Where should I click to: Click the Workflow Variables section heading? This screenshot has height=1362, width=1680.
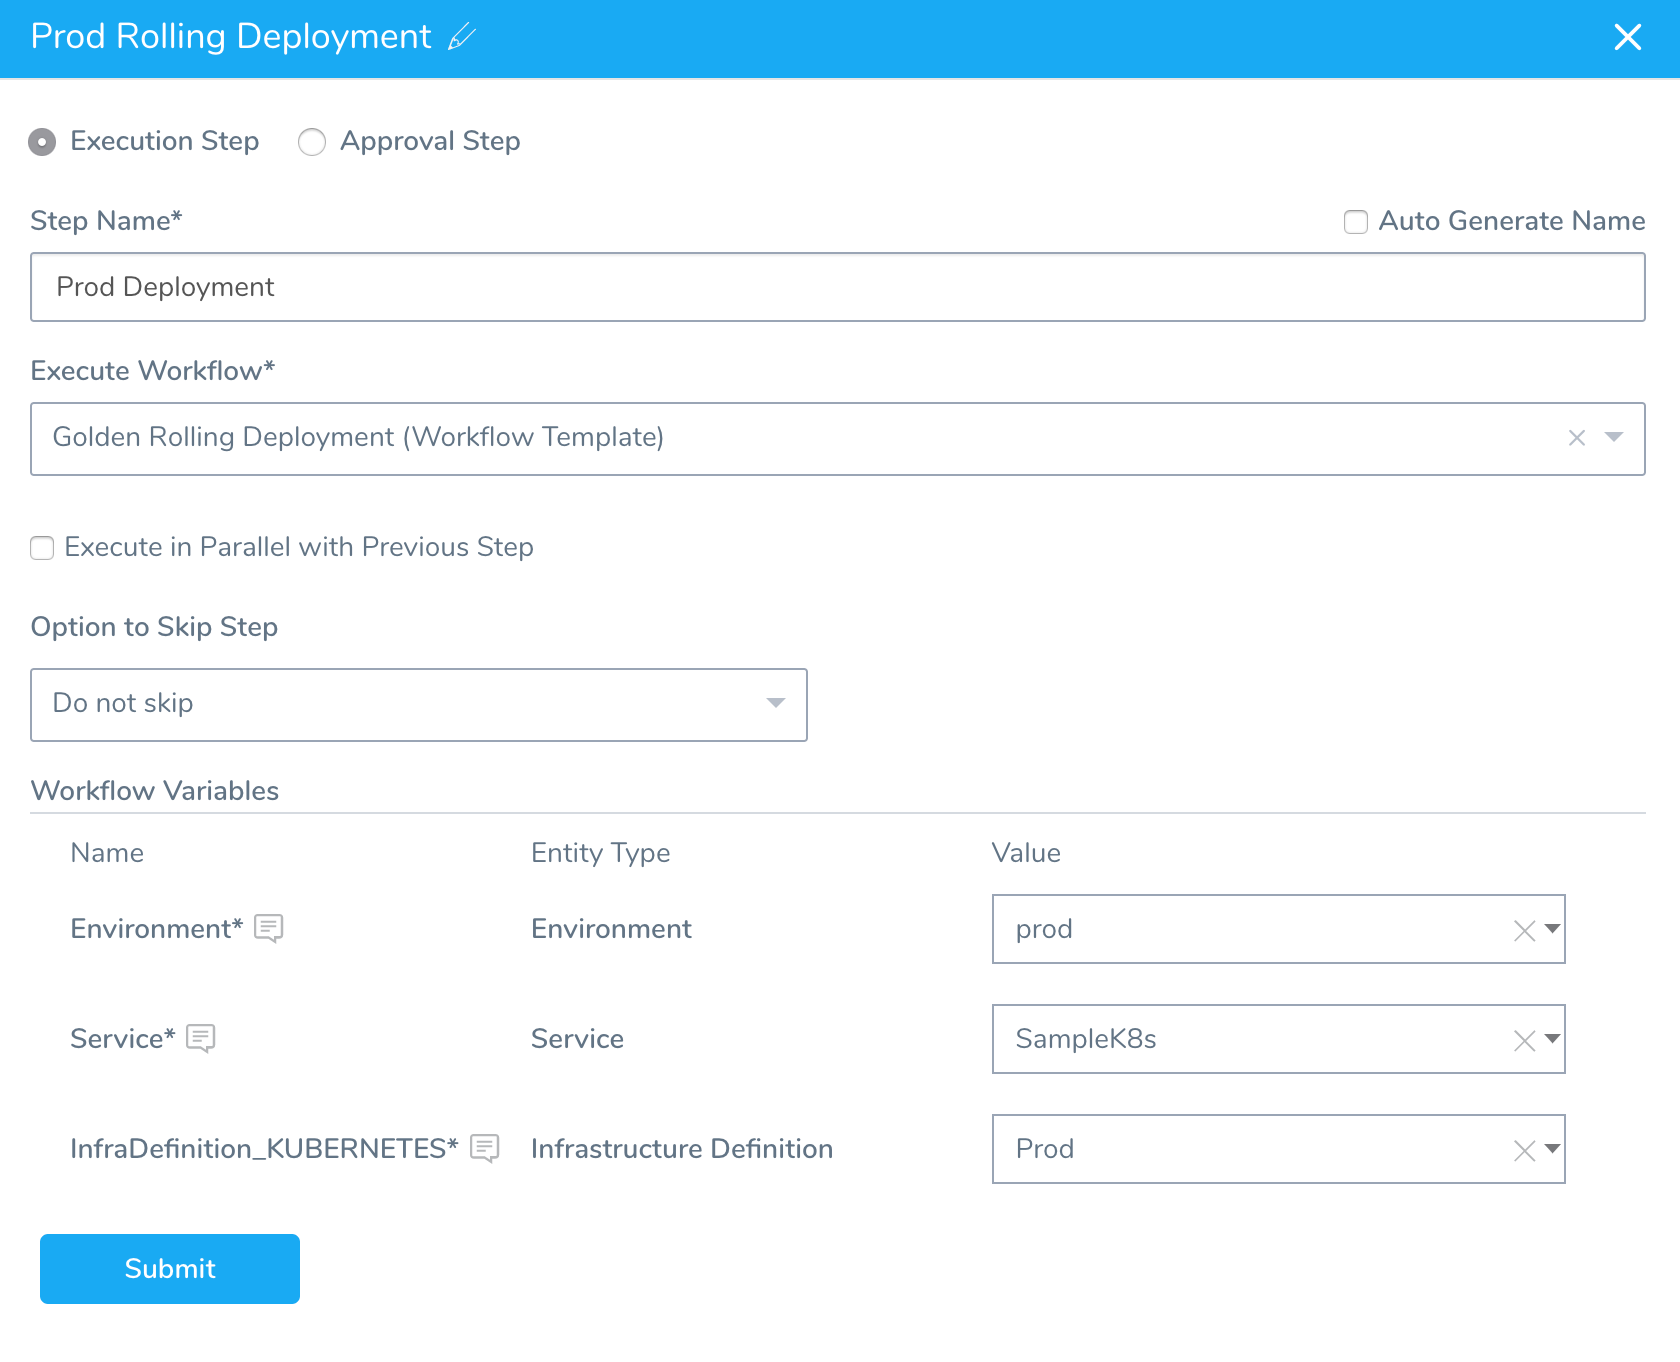coord(155,791)
